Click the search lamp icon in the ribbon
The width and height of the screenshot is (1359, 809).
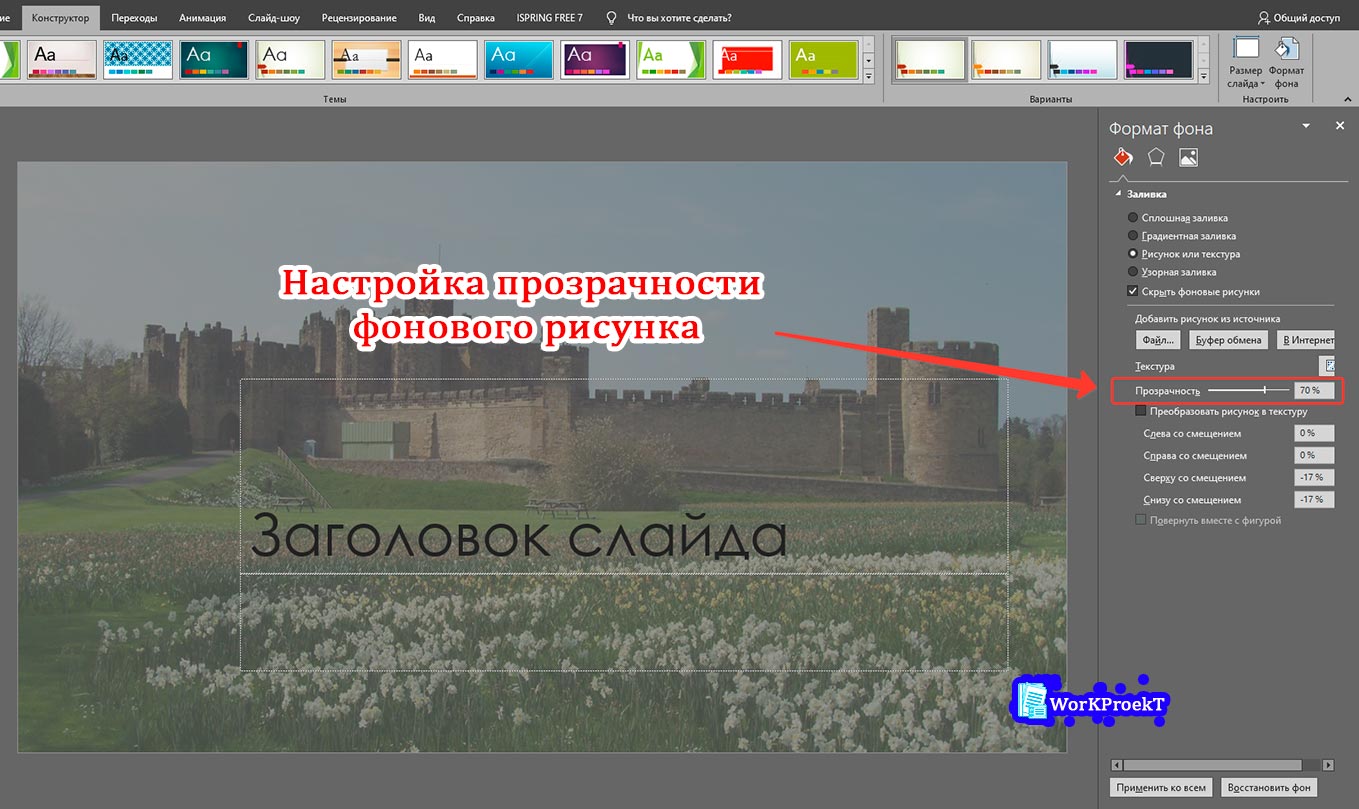point(608,17)
